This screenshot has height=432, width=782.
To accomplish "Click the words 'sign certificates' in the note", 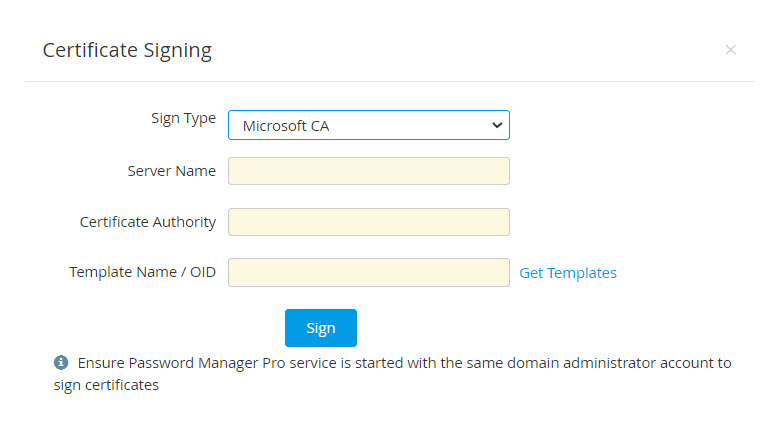I will click(106, 385).
